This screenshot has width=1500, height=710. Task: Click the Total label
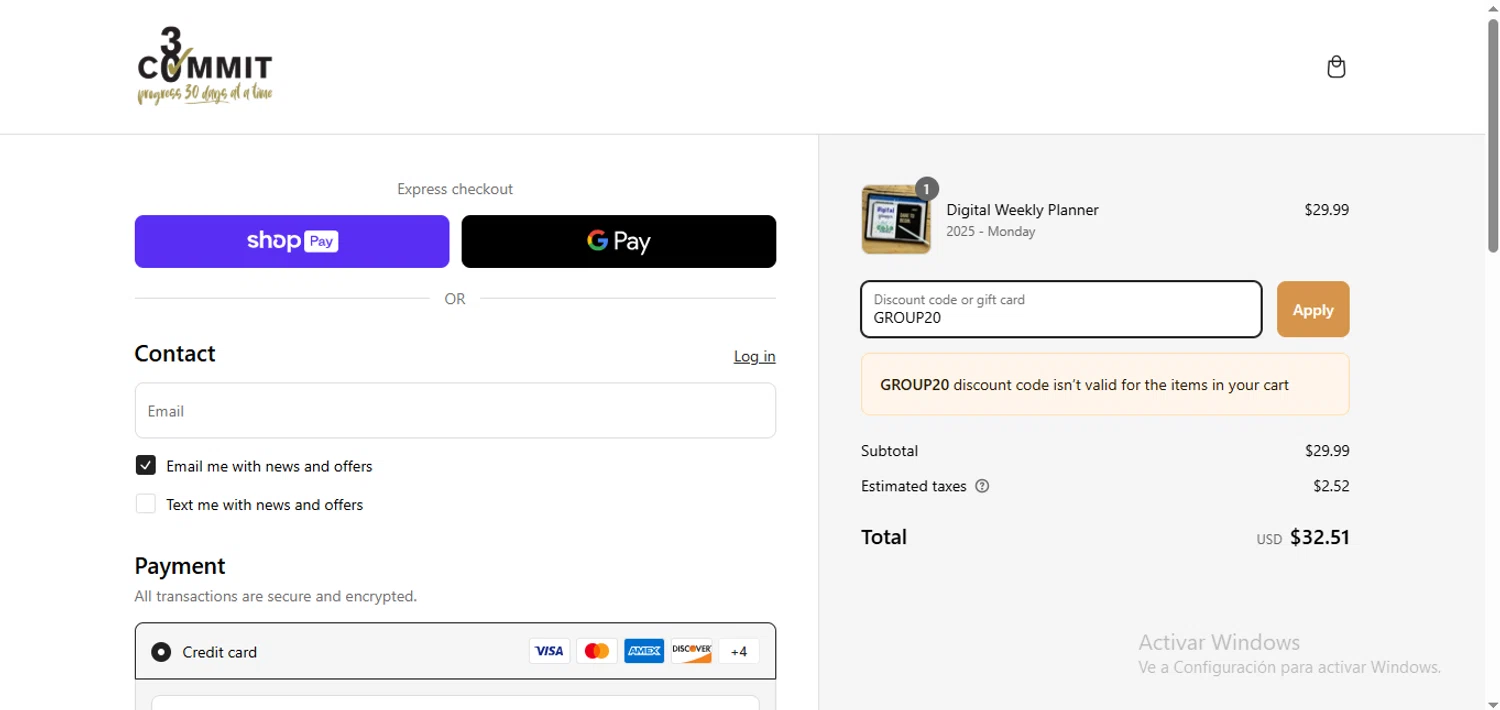point(884,537)
